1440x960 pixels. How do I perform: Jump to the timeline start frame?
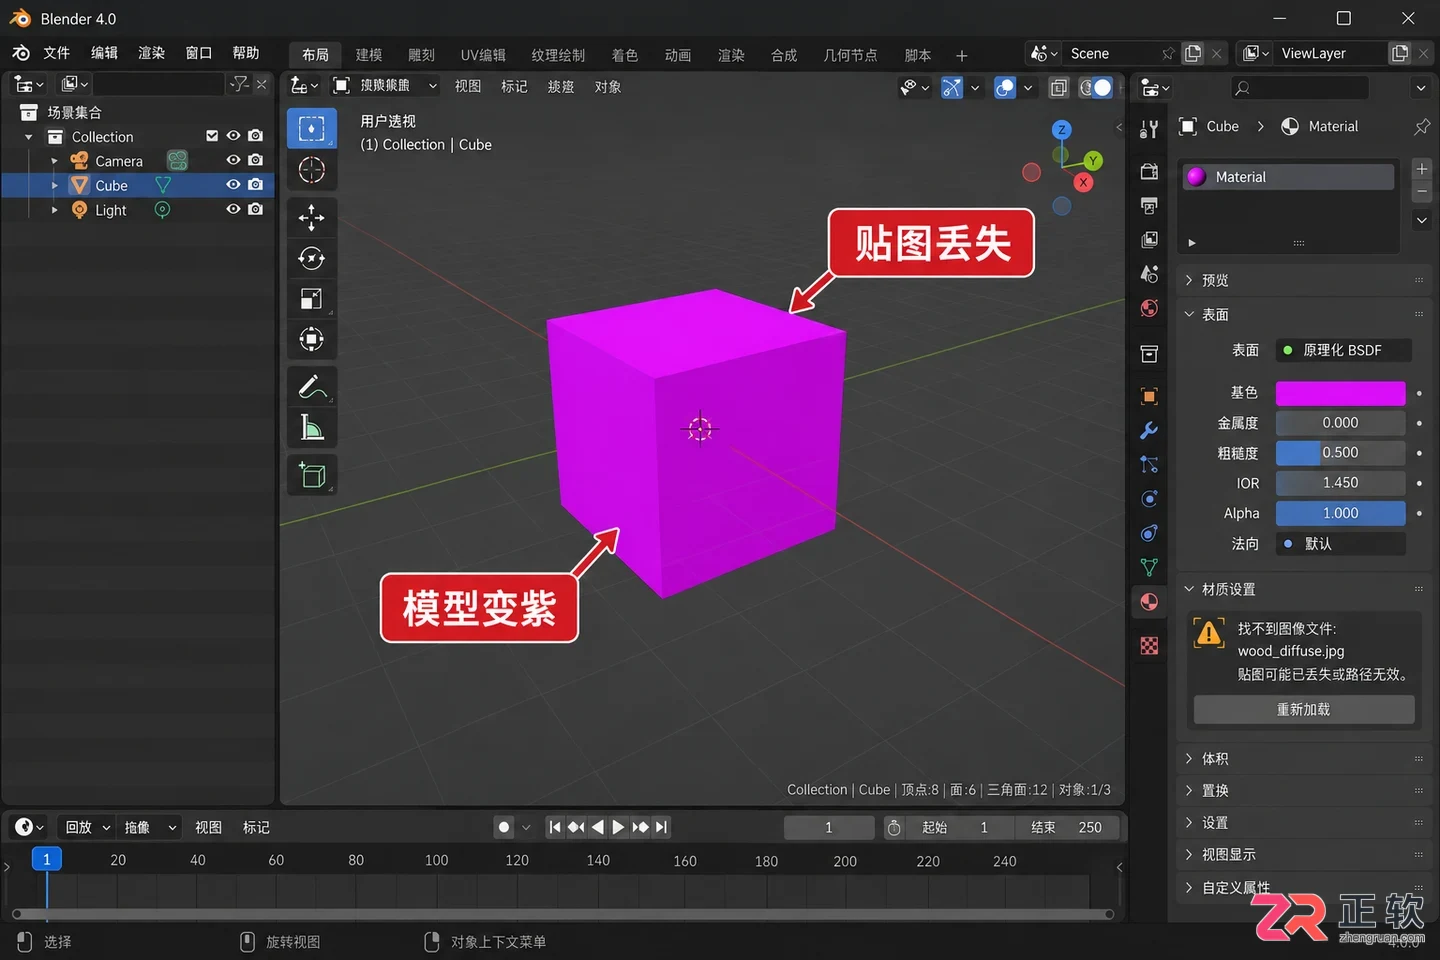click(554, 827)
